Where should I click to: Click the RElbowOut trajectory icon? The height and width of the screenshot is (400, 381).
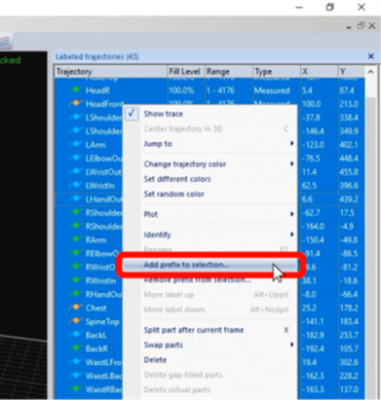coord(76,253)
